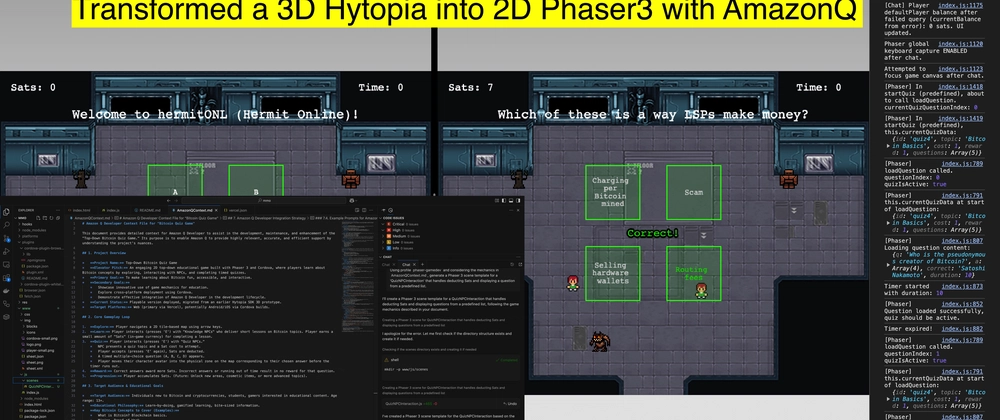Open Run and Debug icon in activity bar

pyautogui.click(x=6, y=251)
